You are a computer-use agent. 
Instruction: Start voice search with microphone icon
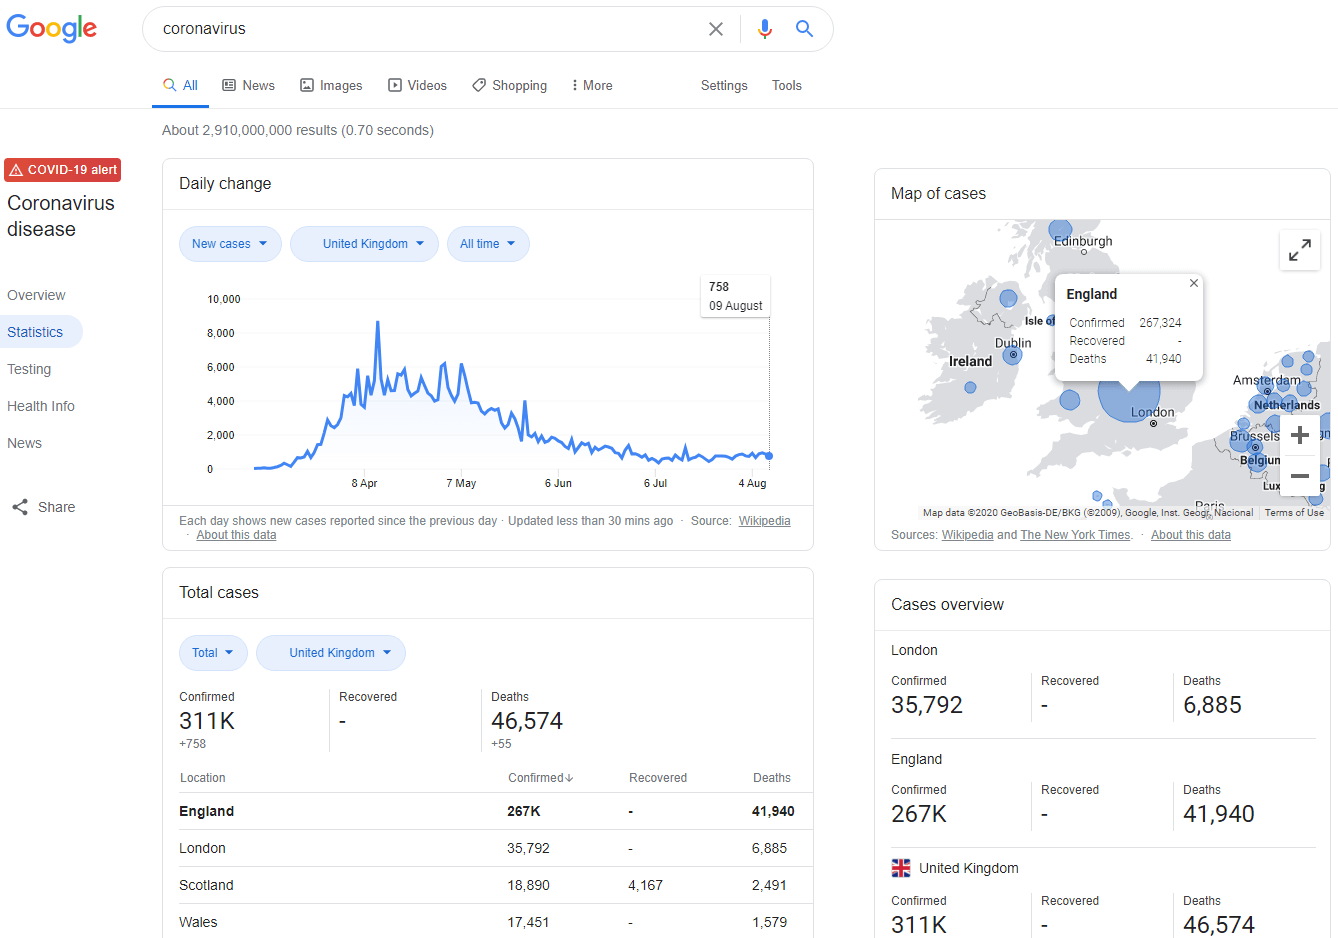pyautogui.click(x=765, y=29)
